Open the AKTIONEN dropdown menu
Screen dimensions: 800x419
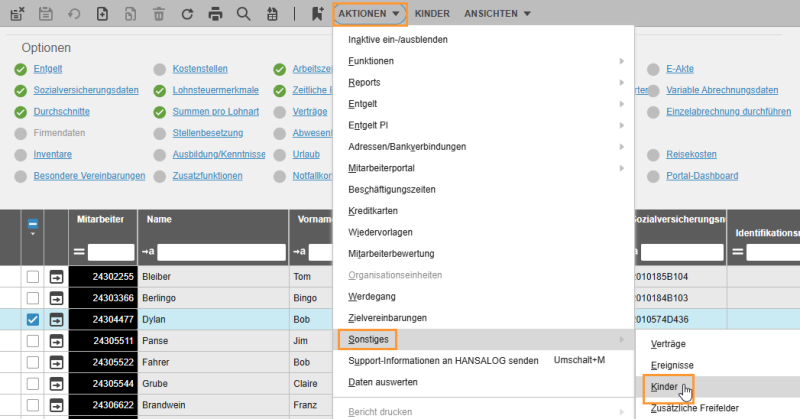(x=370, y=14)
